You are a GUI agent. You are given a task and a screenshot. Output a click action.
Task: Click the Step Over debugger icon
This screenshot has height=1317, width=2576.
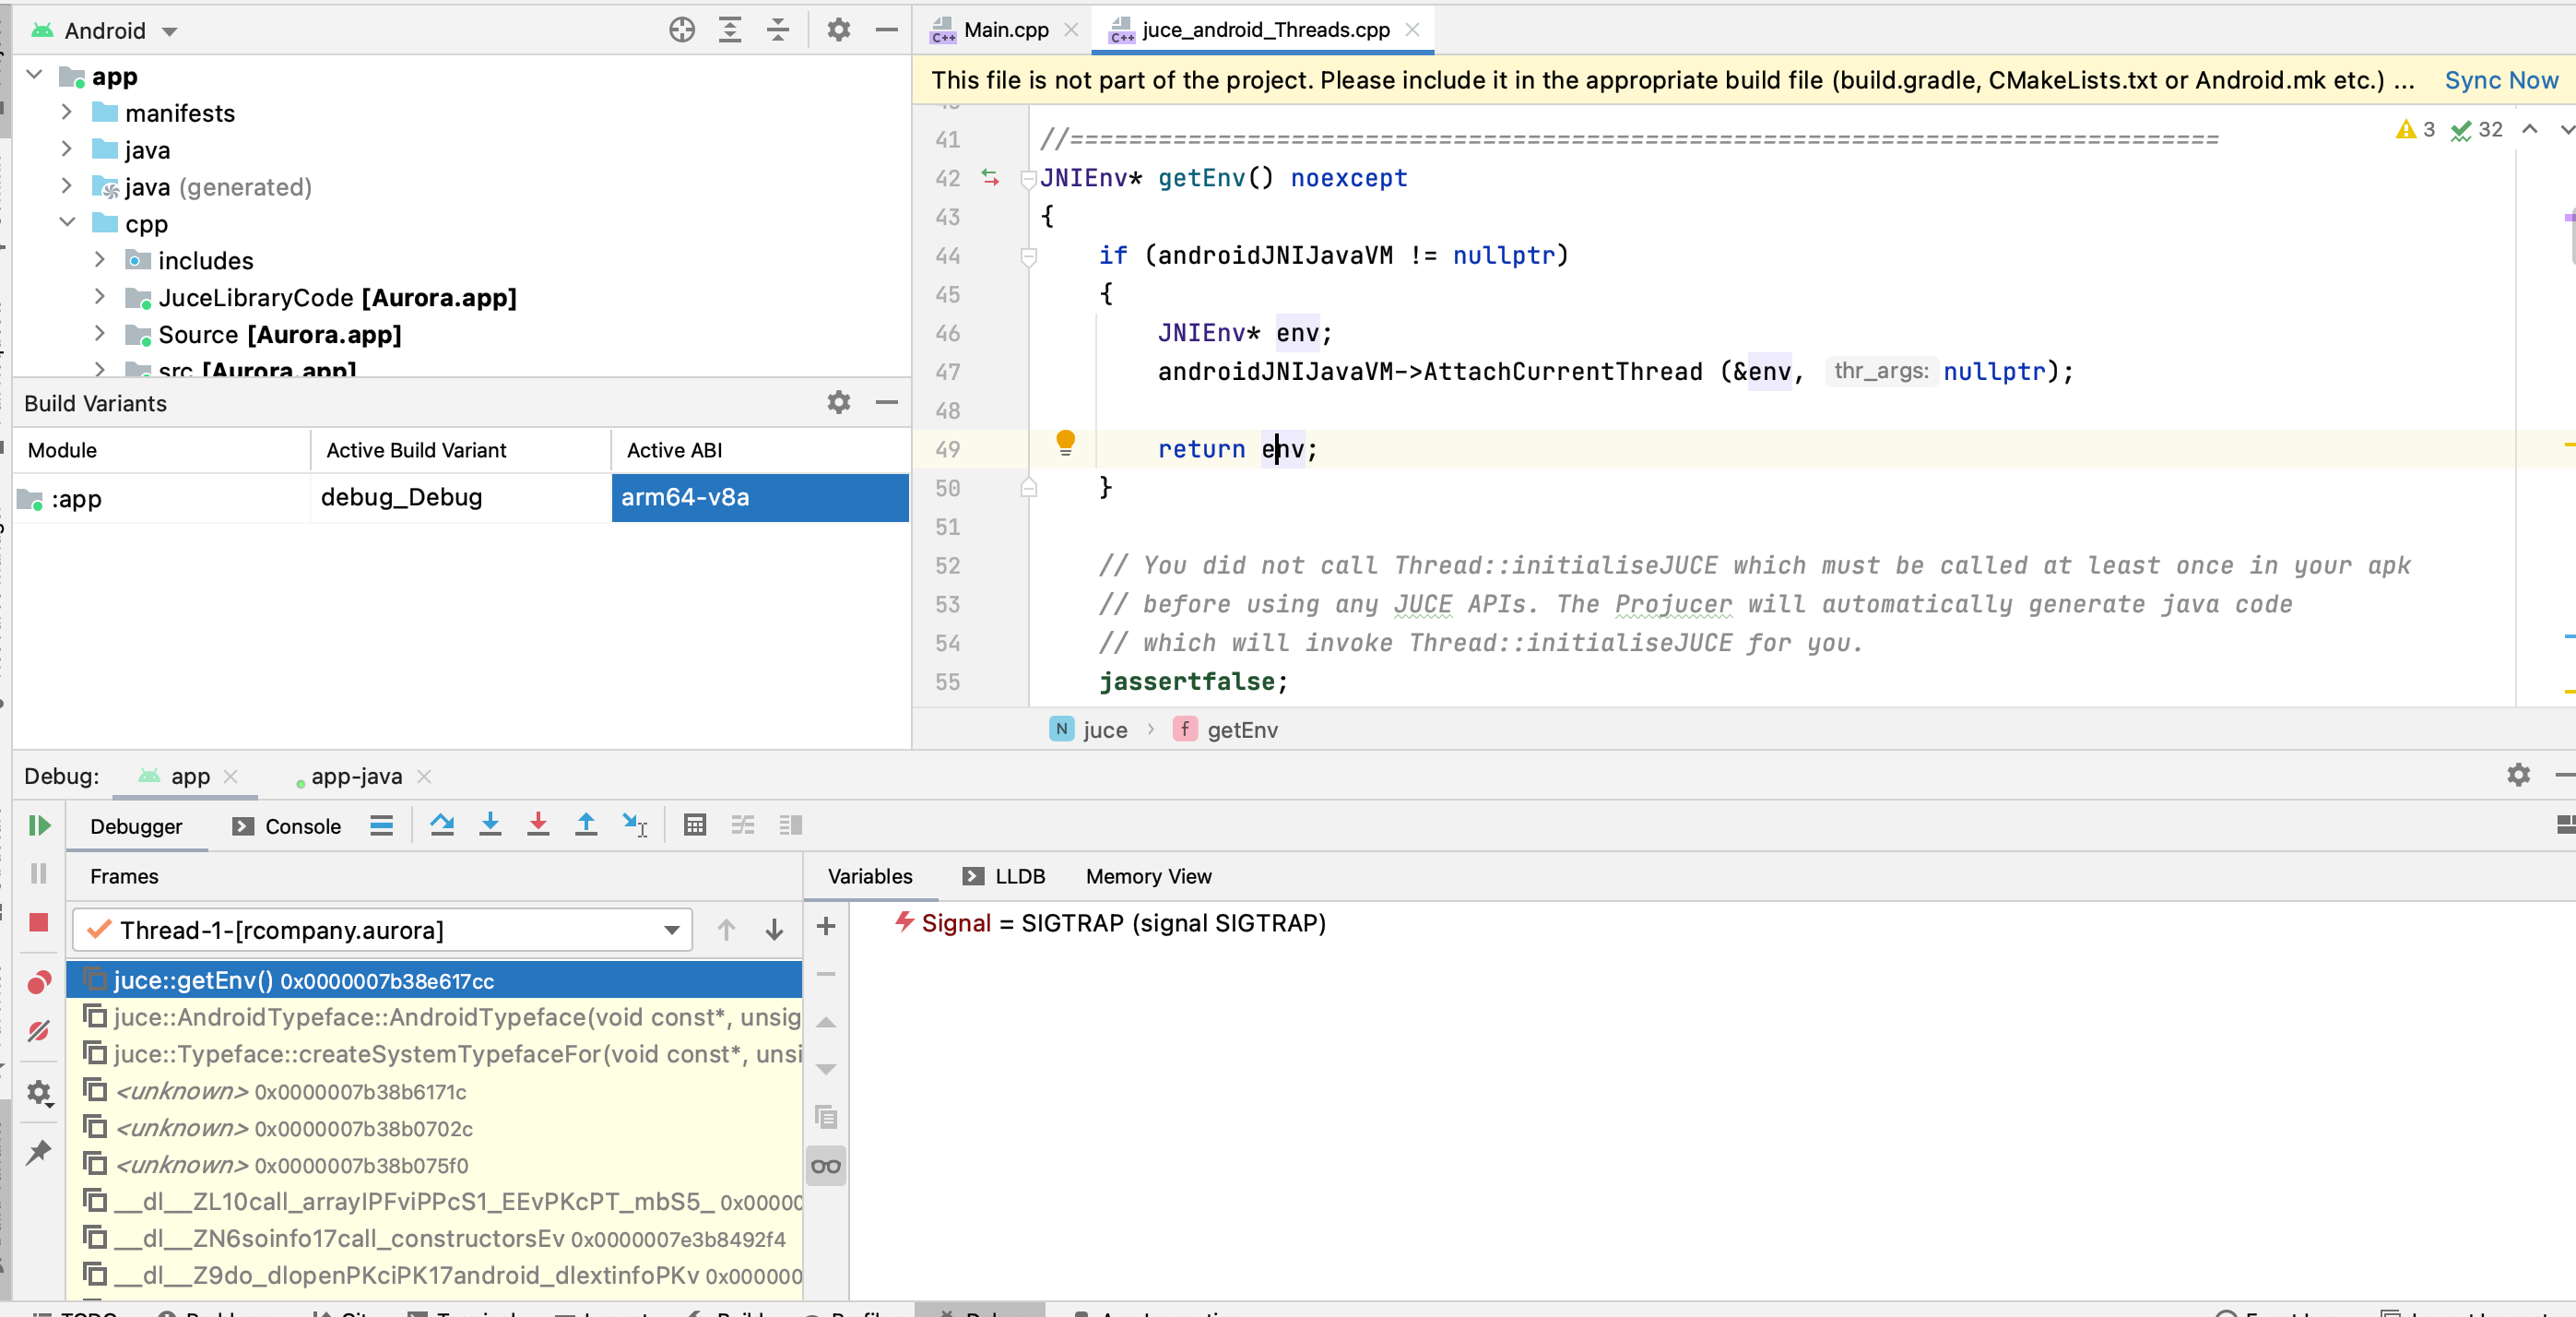[x=441, y=825]
